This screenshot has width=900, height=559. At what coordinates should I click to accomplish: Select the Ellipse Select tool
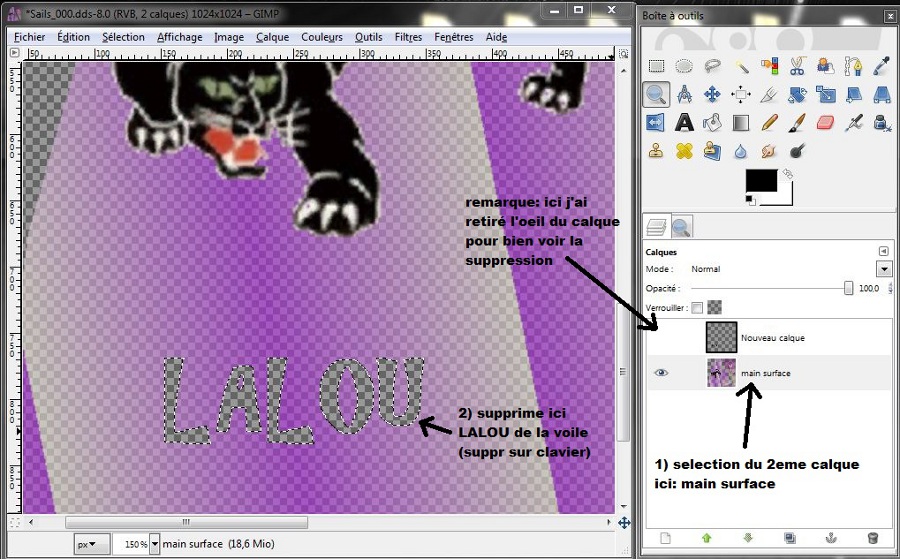684,67
